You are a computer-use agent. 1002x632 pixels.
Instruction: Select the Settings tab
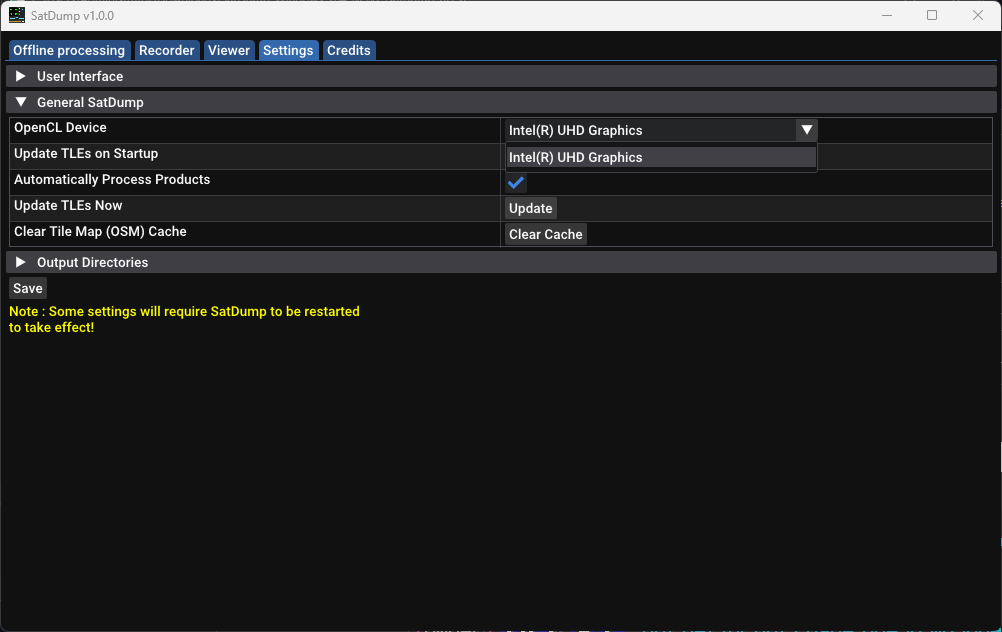tap(288, 50)
